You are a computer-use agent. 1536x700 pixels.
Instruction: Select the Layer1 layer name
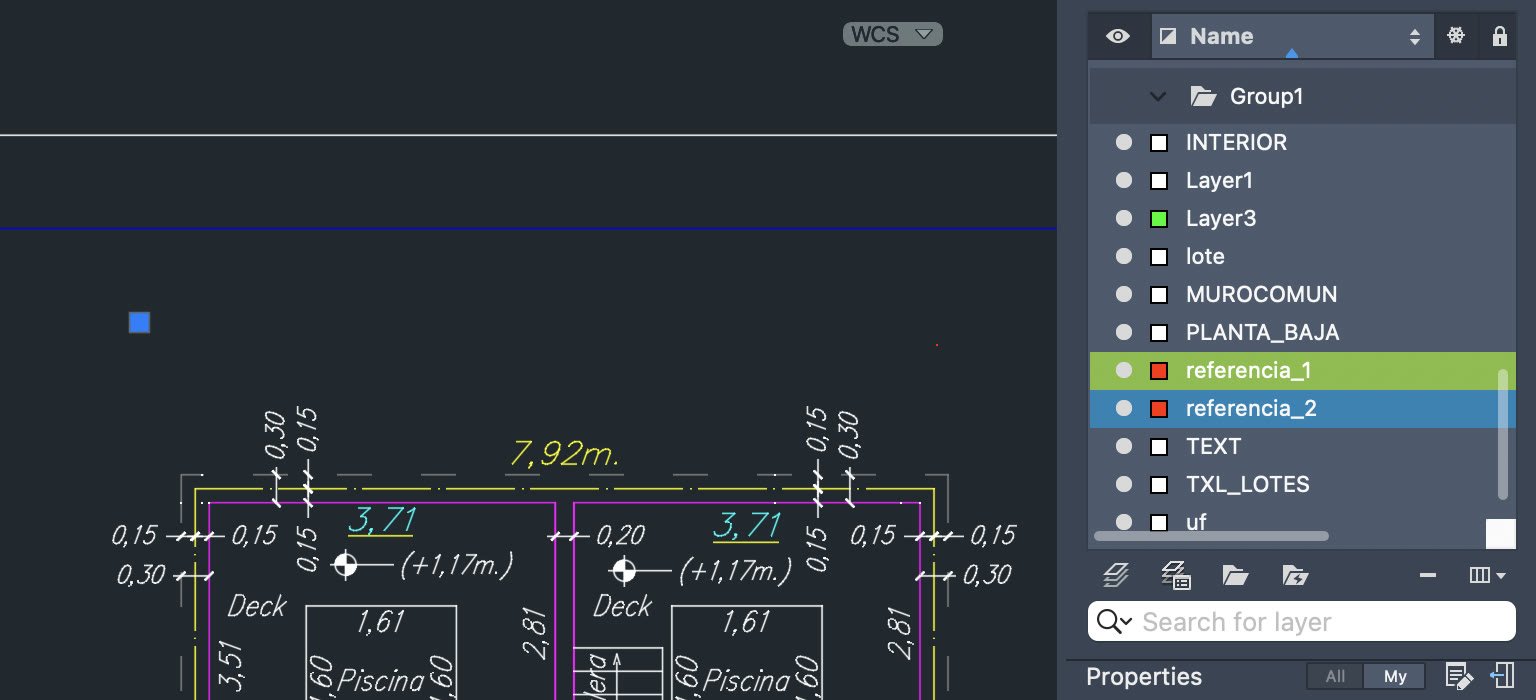1219,181
